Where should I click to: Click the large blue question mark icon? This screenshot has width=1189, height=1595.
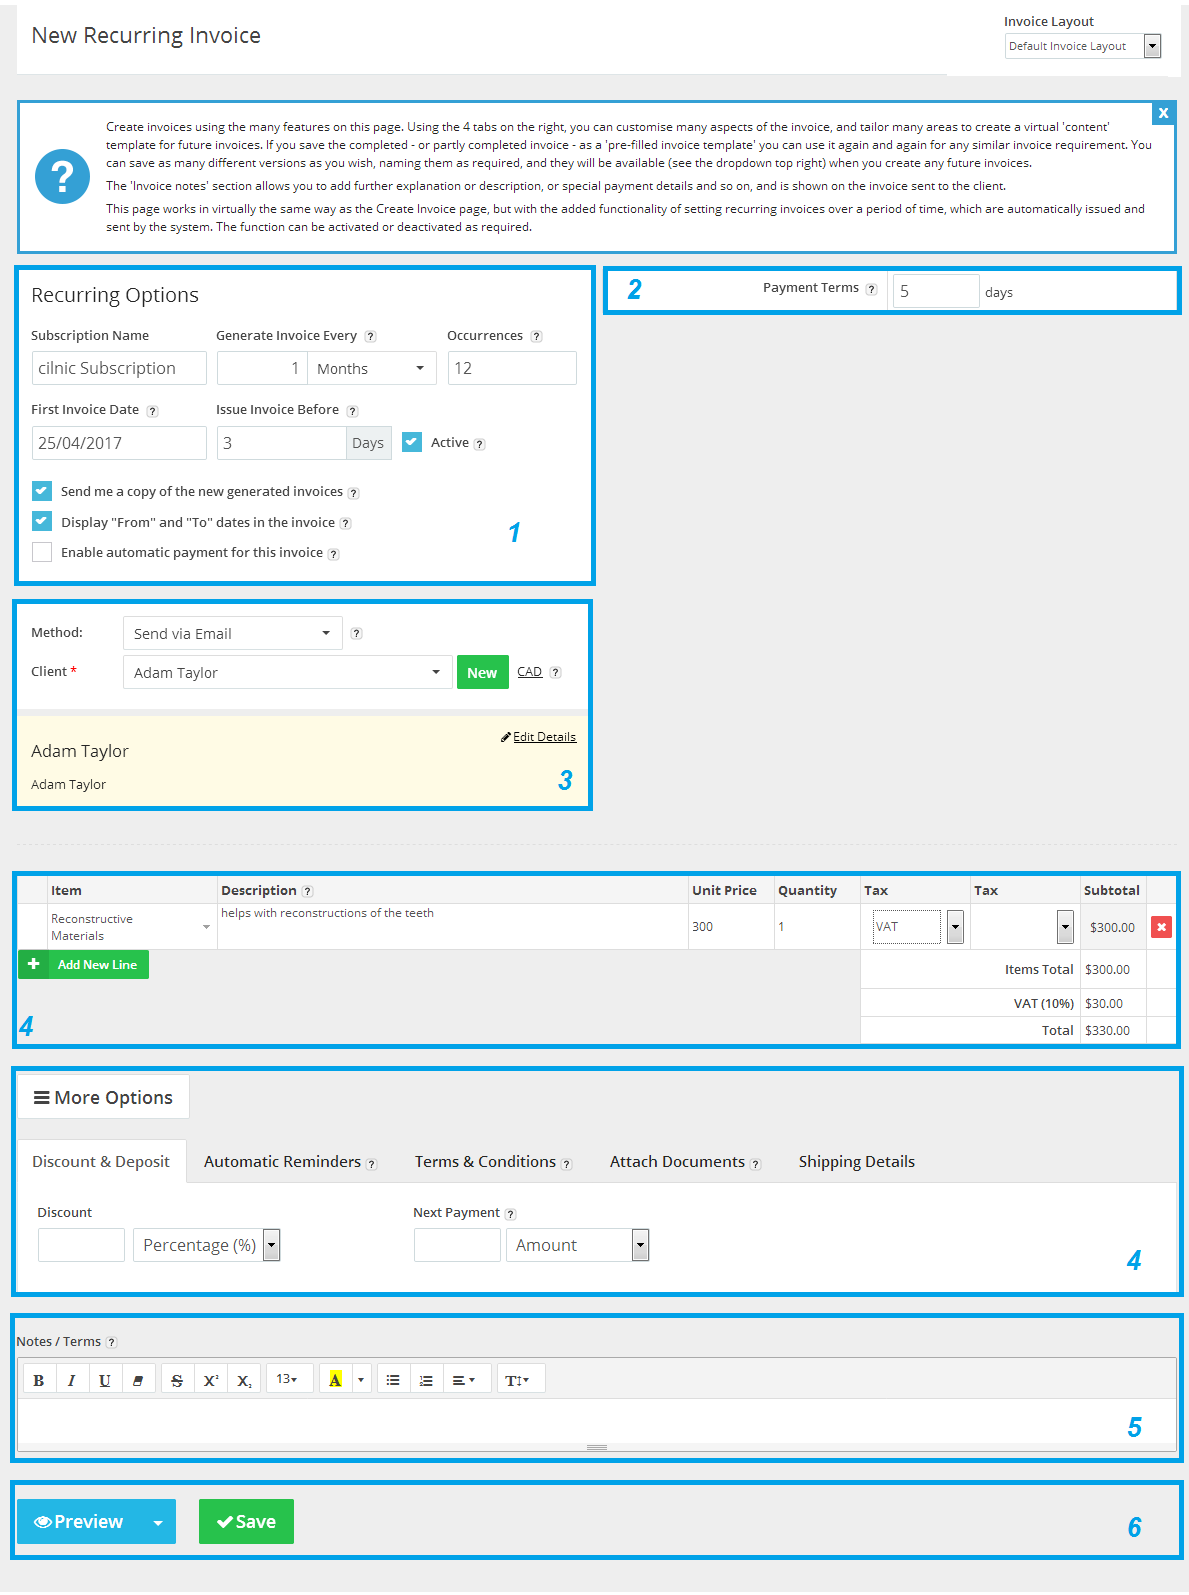pos(62,176)
